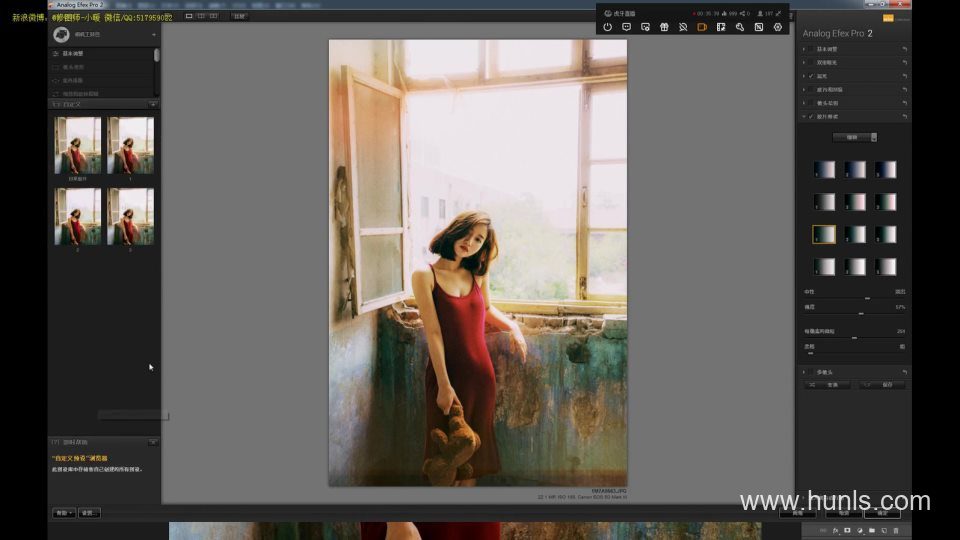Viewport: 960px width, 540px height.
Task: Click the Grain per pixel slider
Action: [x=855, y=337]
